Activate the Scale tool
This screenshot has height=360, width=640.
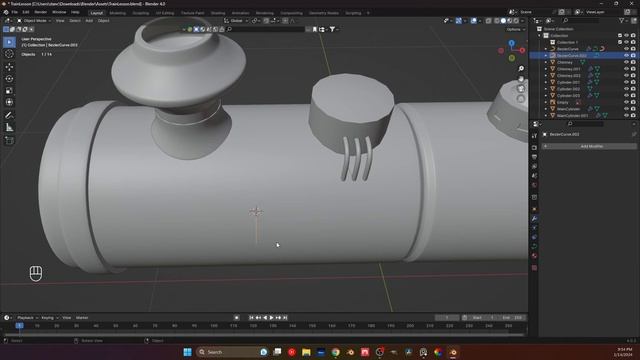click(9, 91)
